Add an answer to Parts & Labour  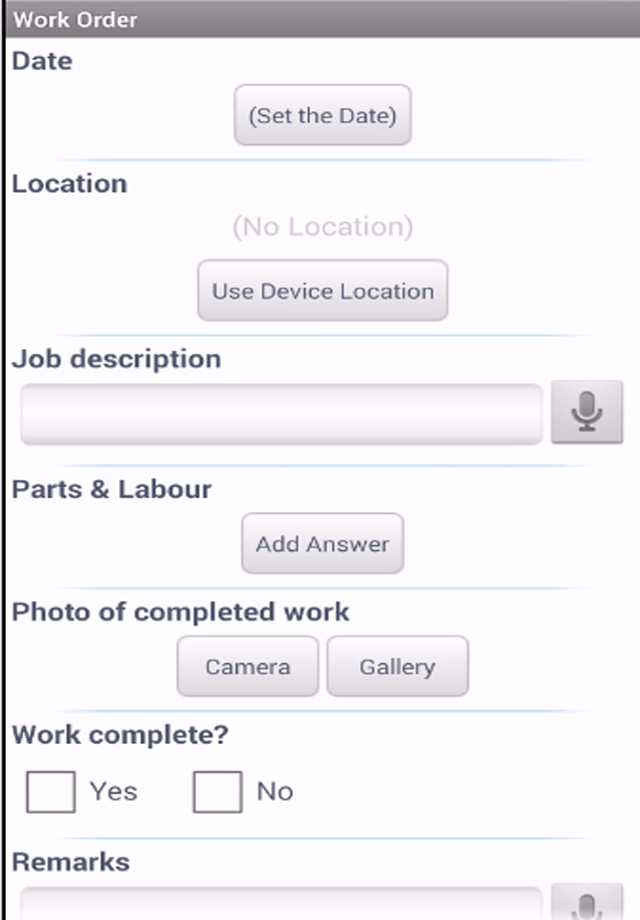point(323,543)
